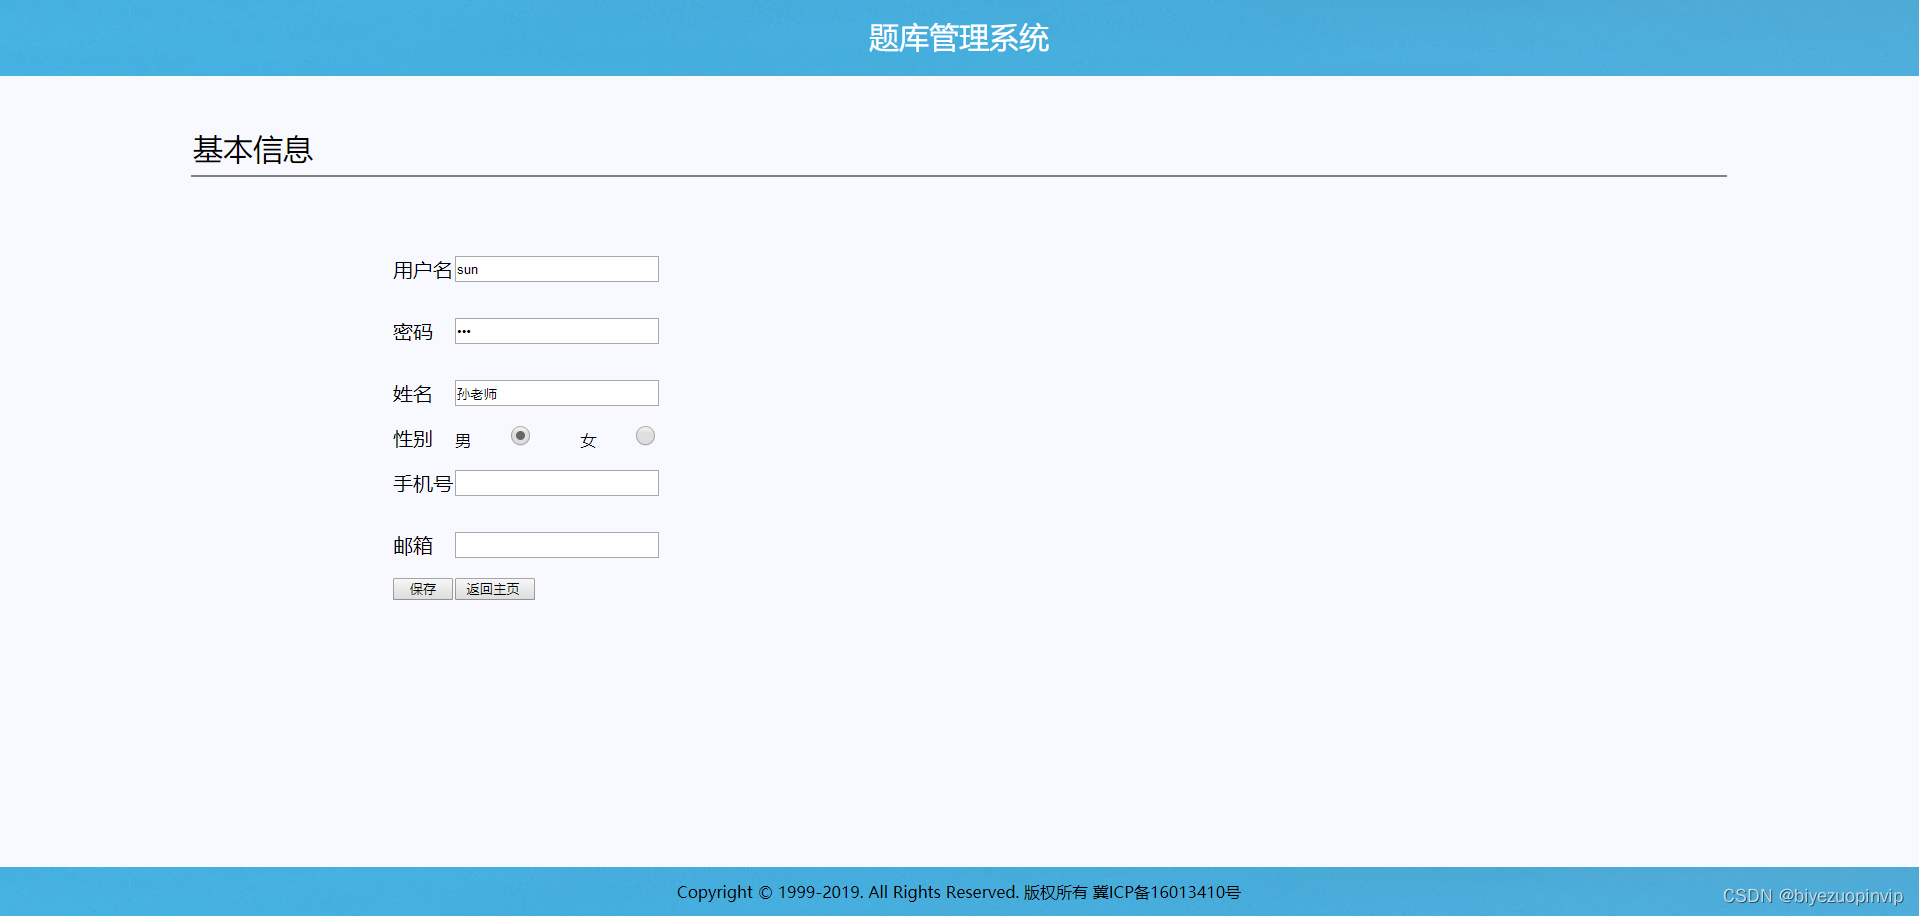The height and width of the screenshot is (916, 1919).
Task: Select the 男 (male) gender radio button
Action: coord(520,436)
